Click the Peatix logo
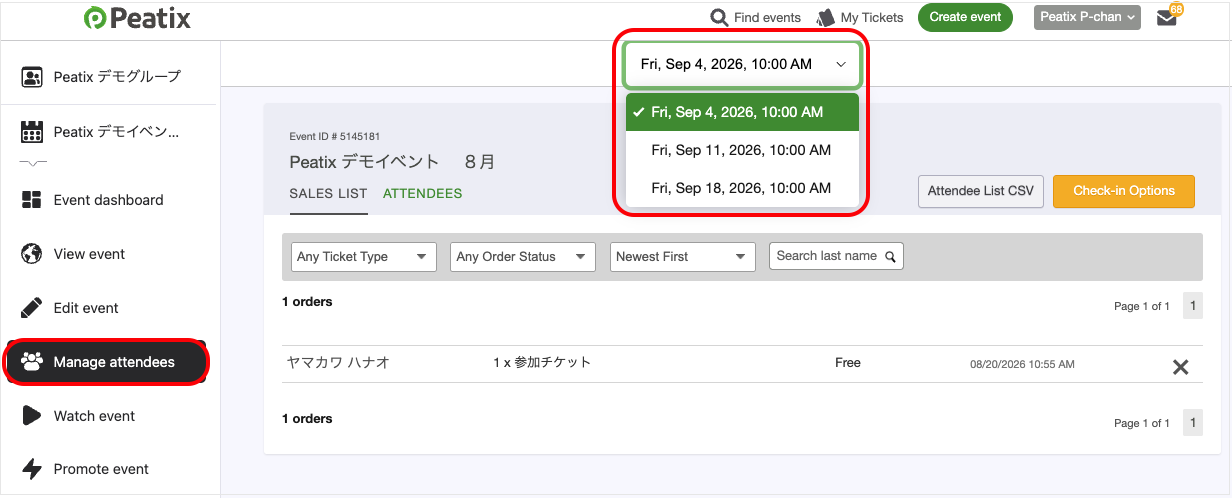1232x498 pixels. (137, 18)
